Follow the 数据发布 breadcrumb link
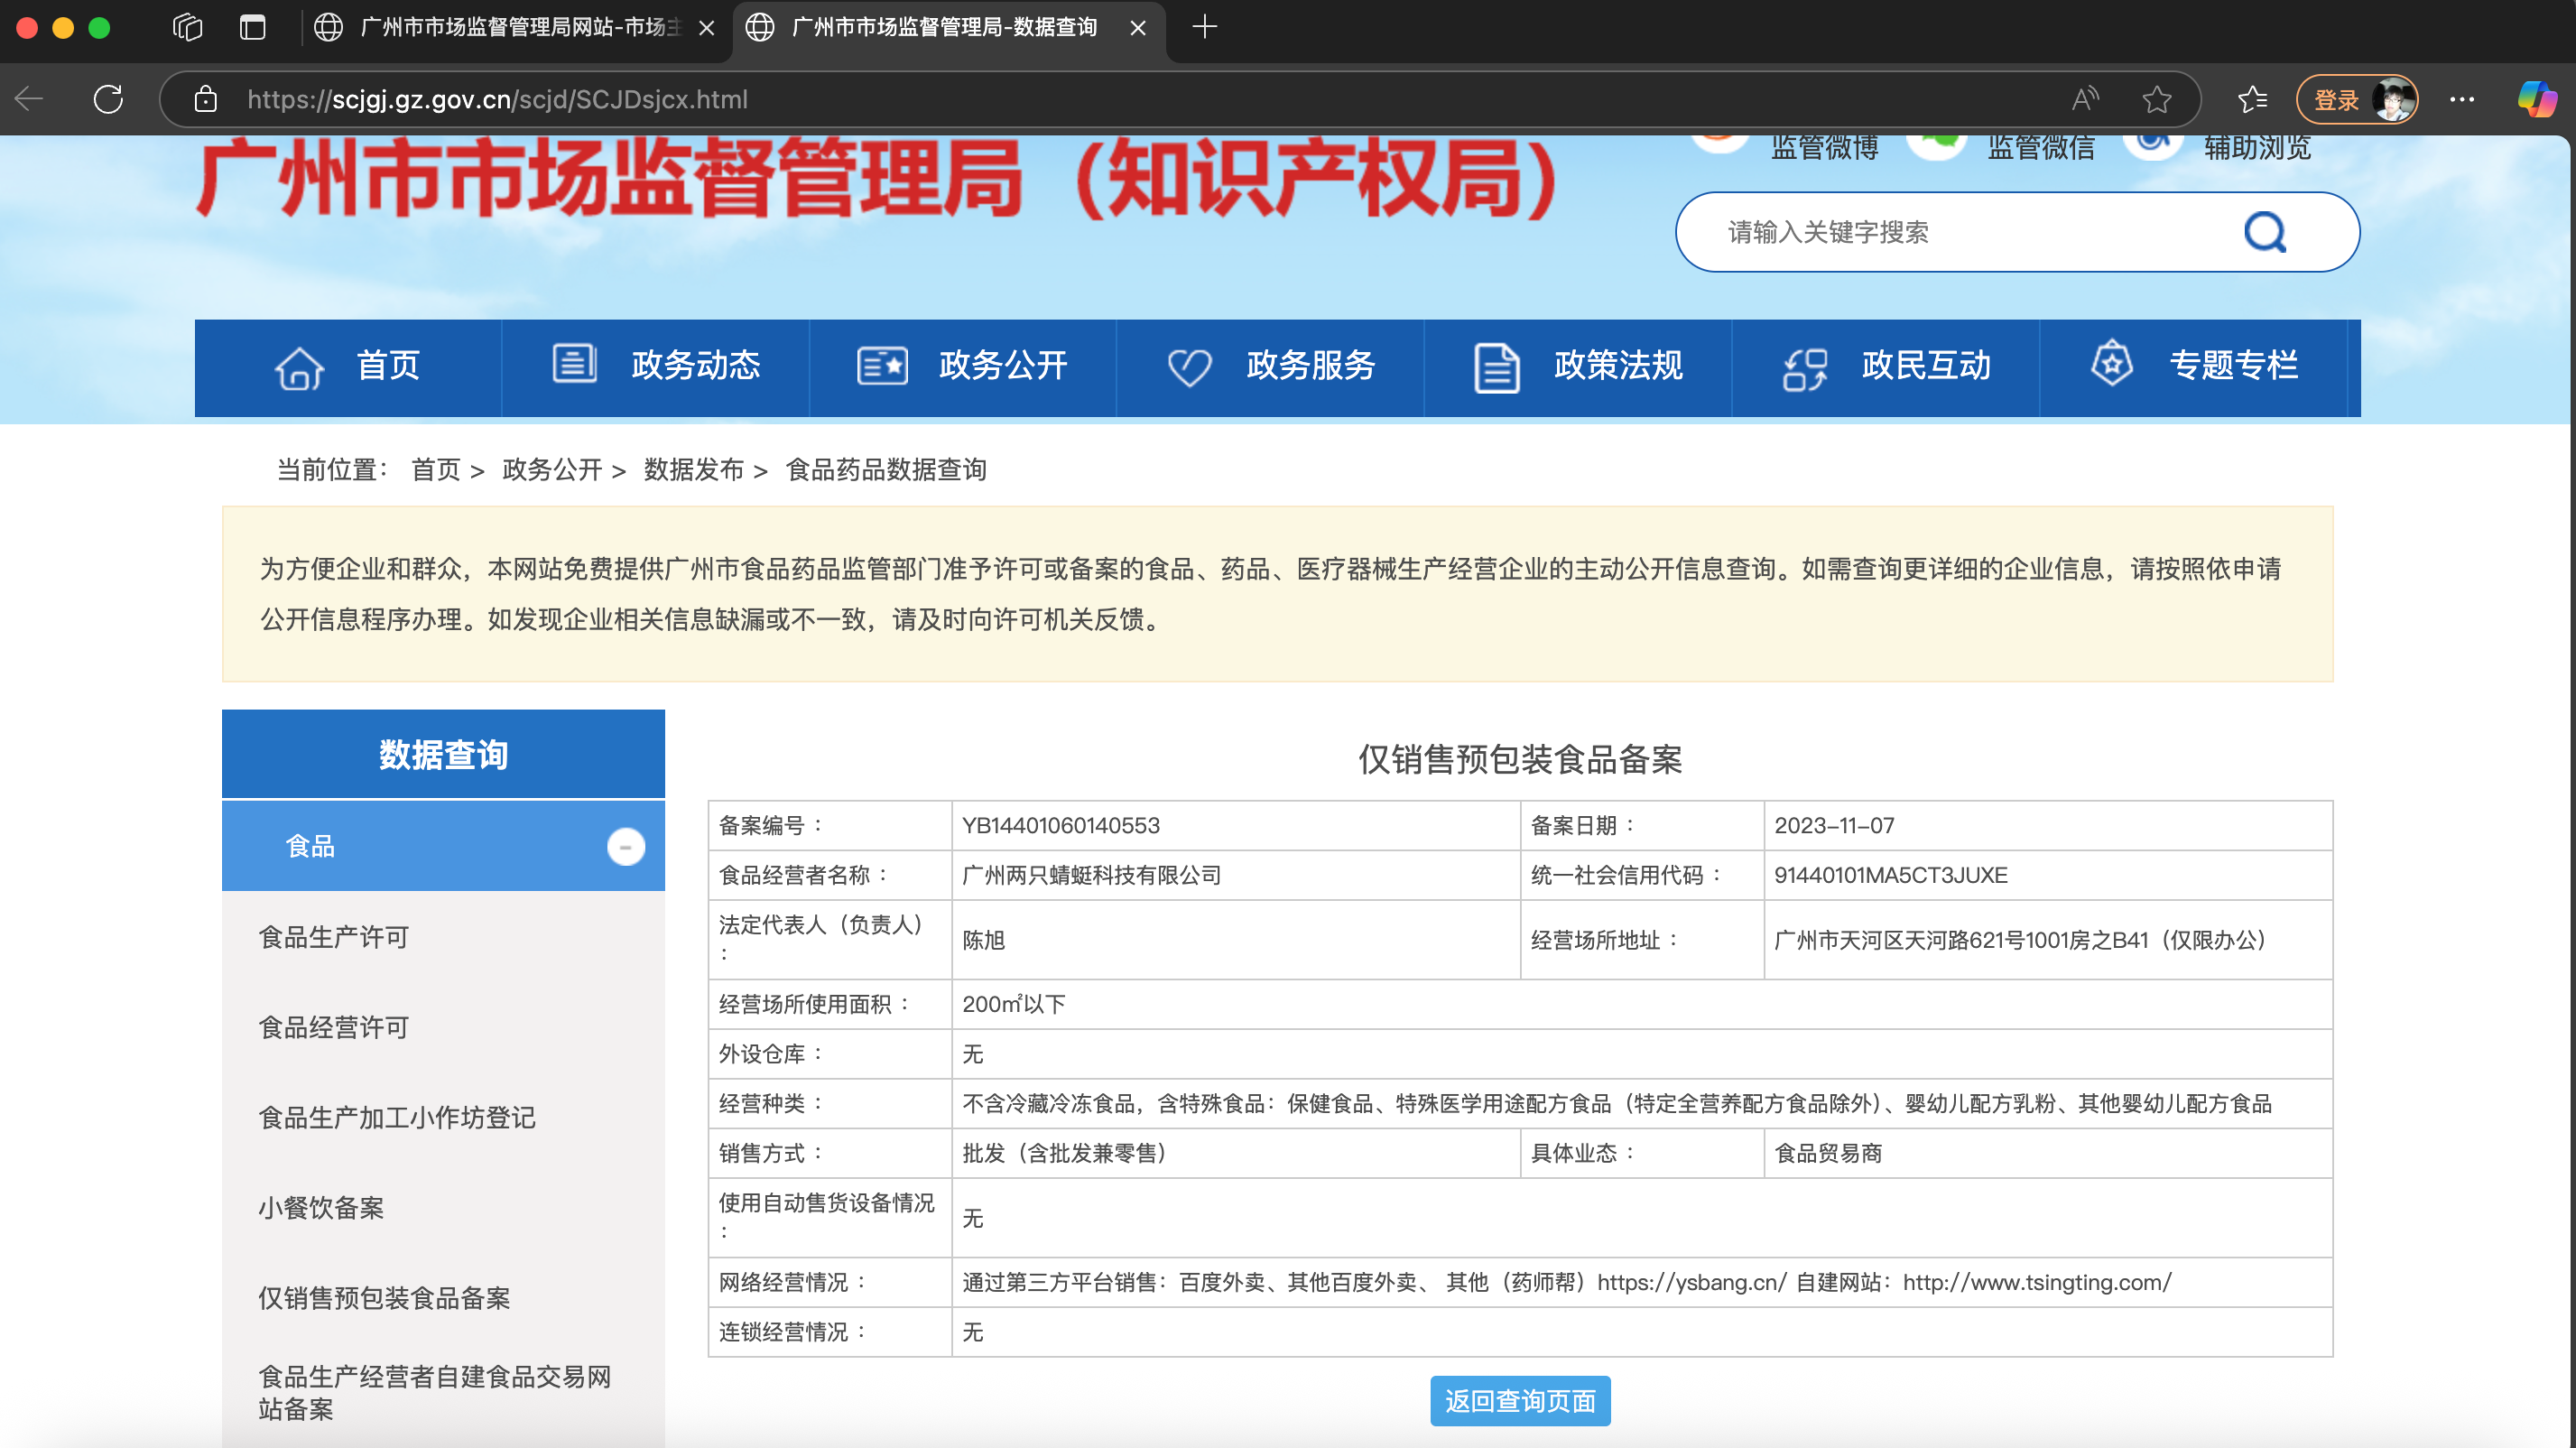The image size is (2576, 1448). (x=693, y=469)
